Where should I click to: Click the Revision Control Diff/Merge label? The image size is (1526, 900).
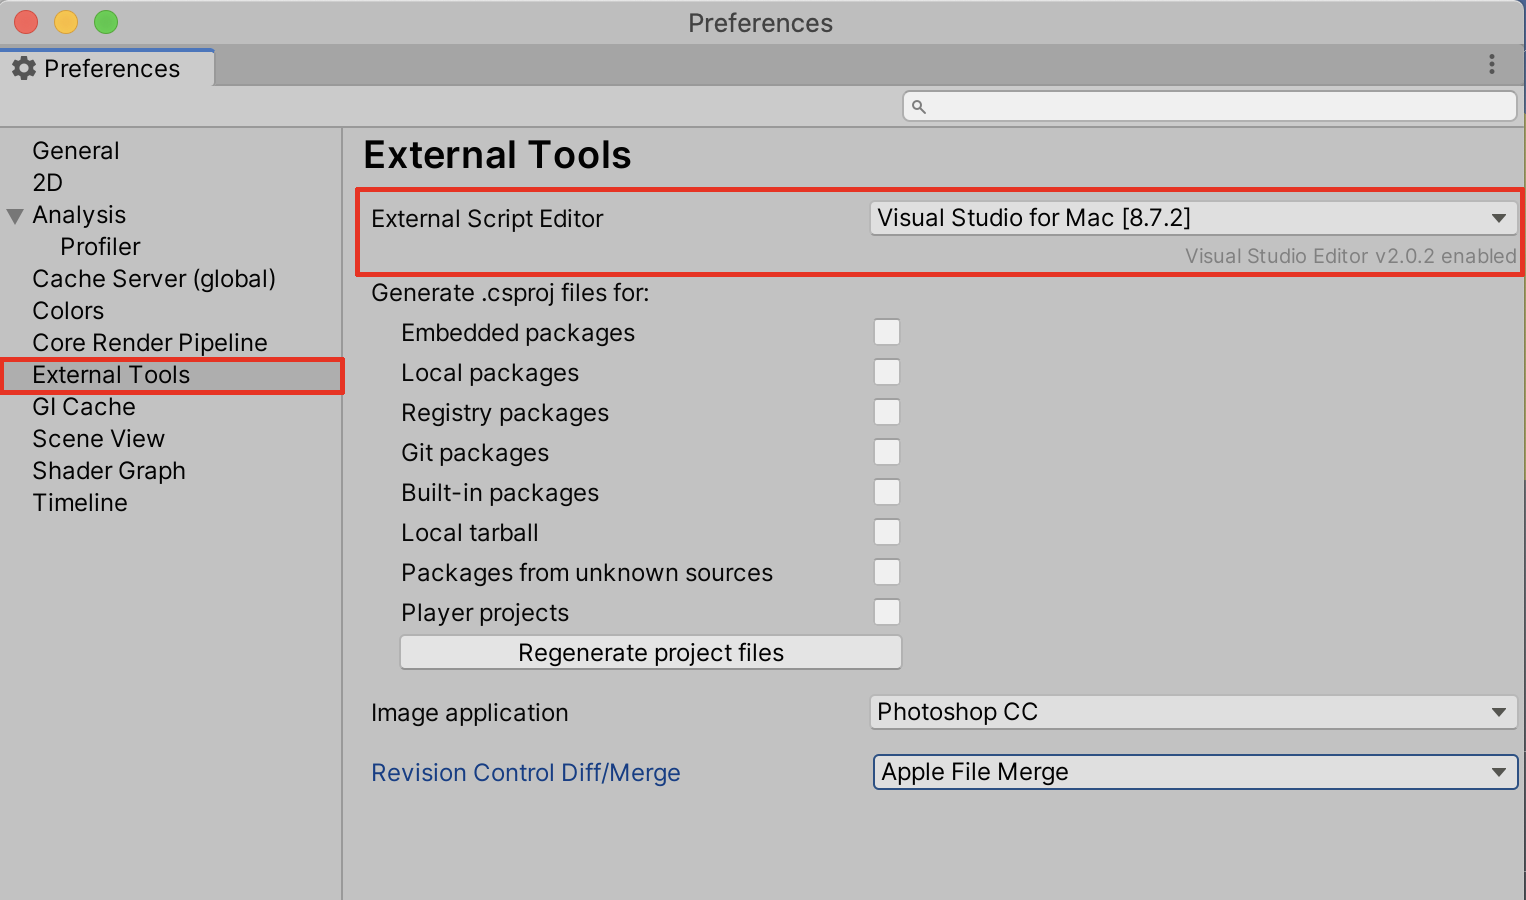pyautogui.click(x=525, y=773)
